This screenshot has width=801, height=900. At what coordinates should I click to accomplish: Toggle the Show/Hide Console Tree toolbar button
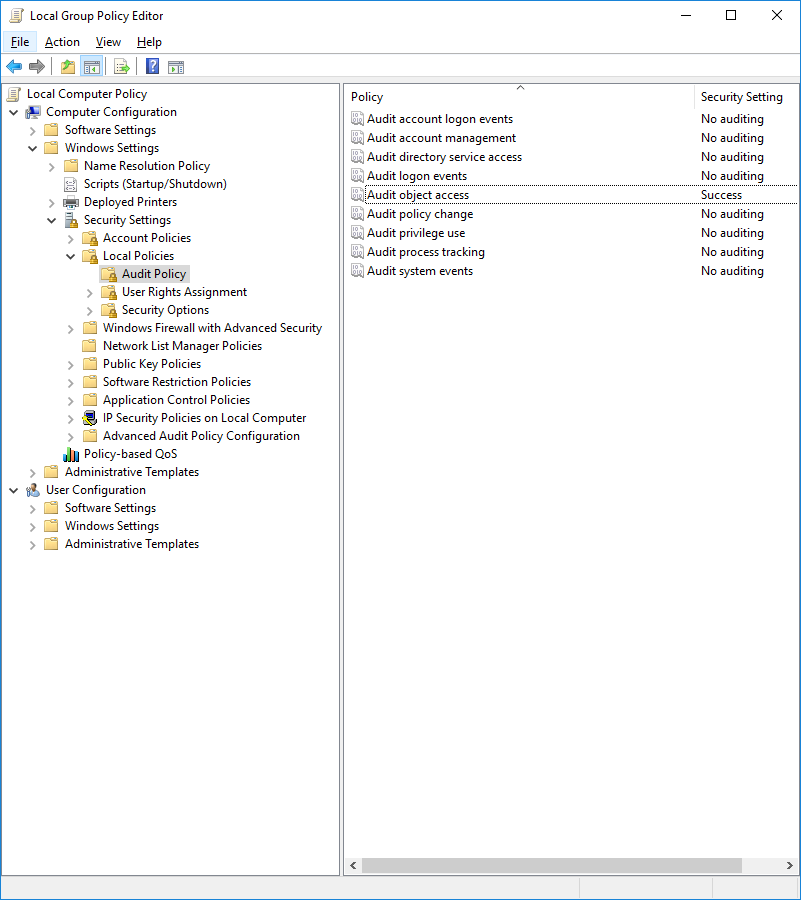91,67
